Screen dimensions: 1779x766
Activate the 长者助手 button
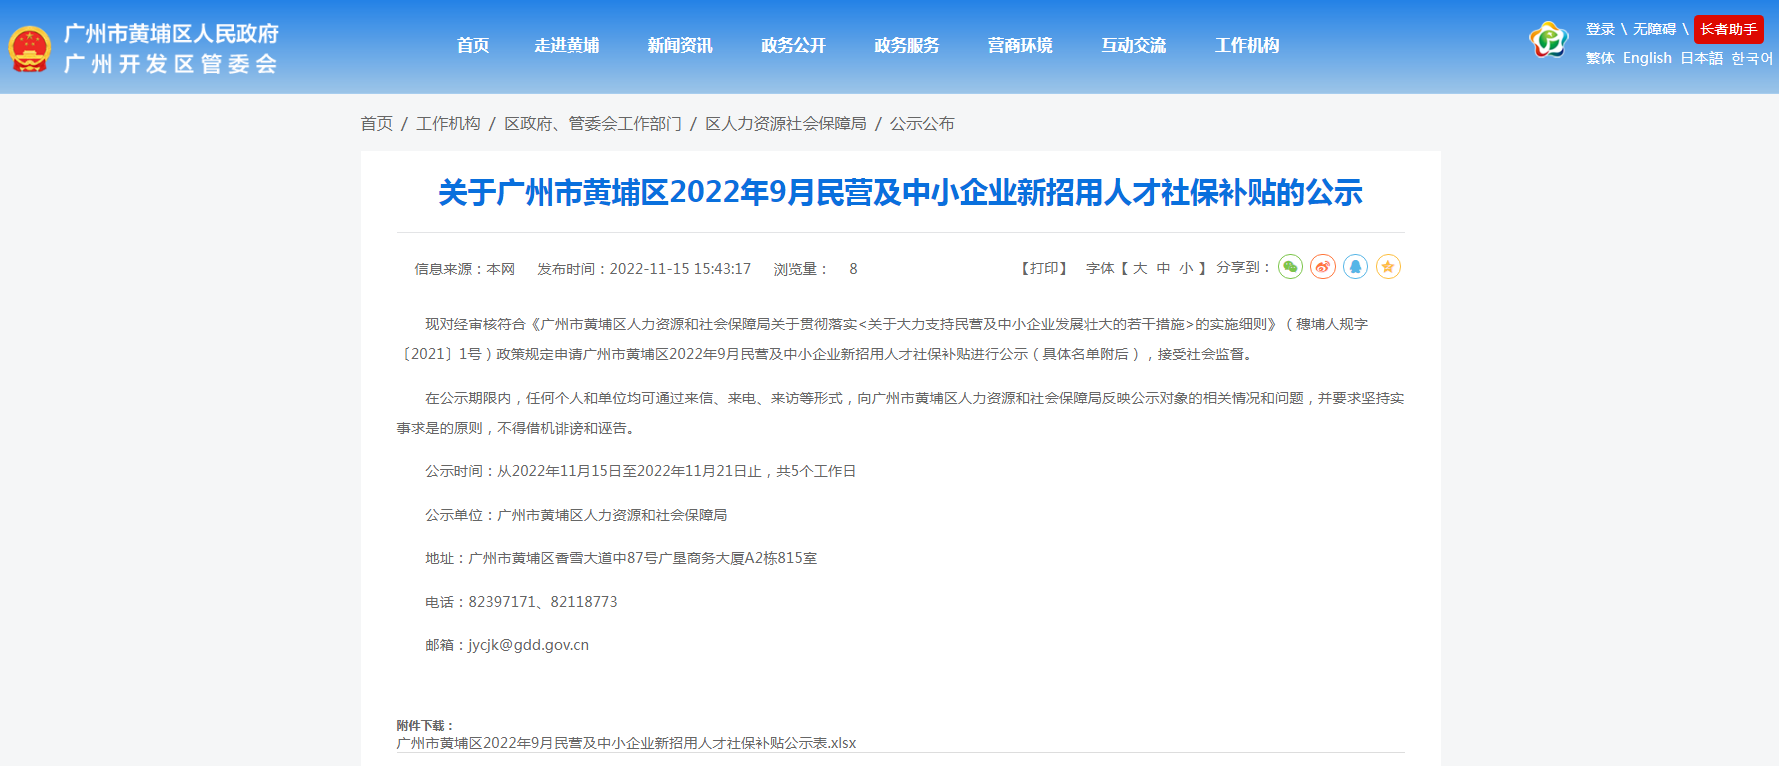(1729, 29)
